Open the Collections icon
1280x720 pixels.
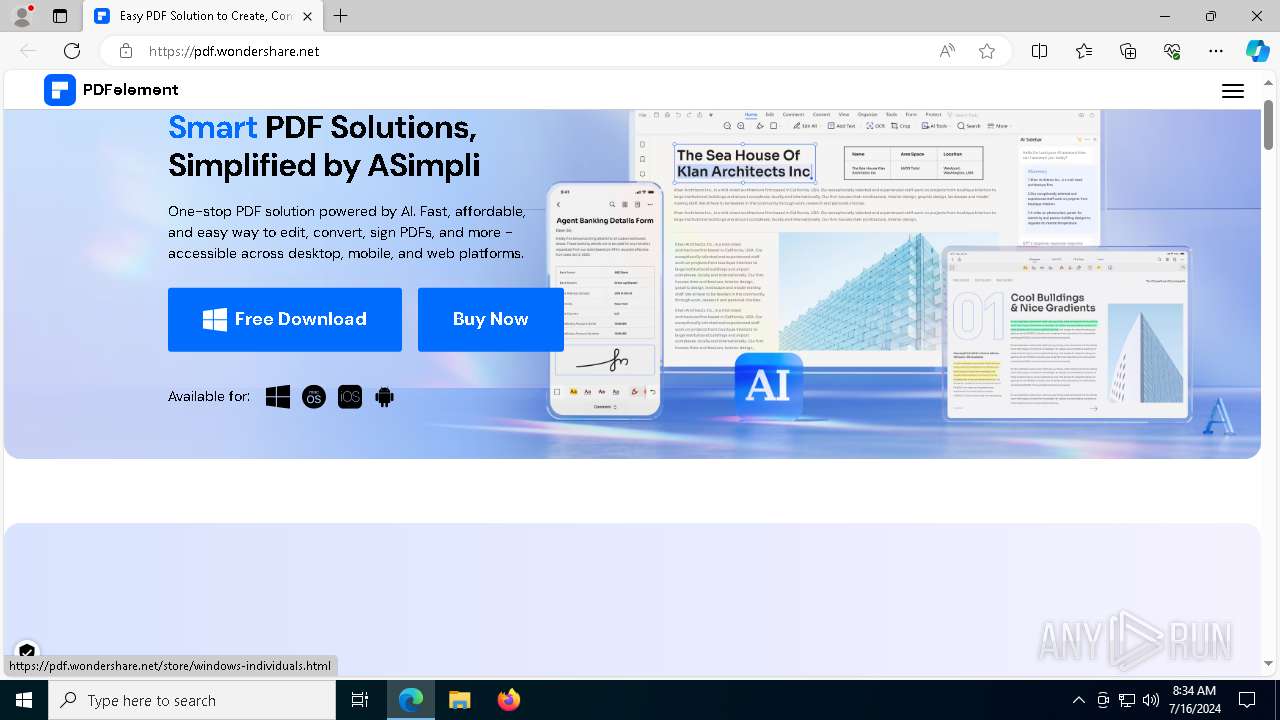pyautogui.click(x=1128, y=51)
